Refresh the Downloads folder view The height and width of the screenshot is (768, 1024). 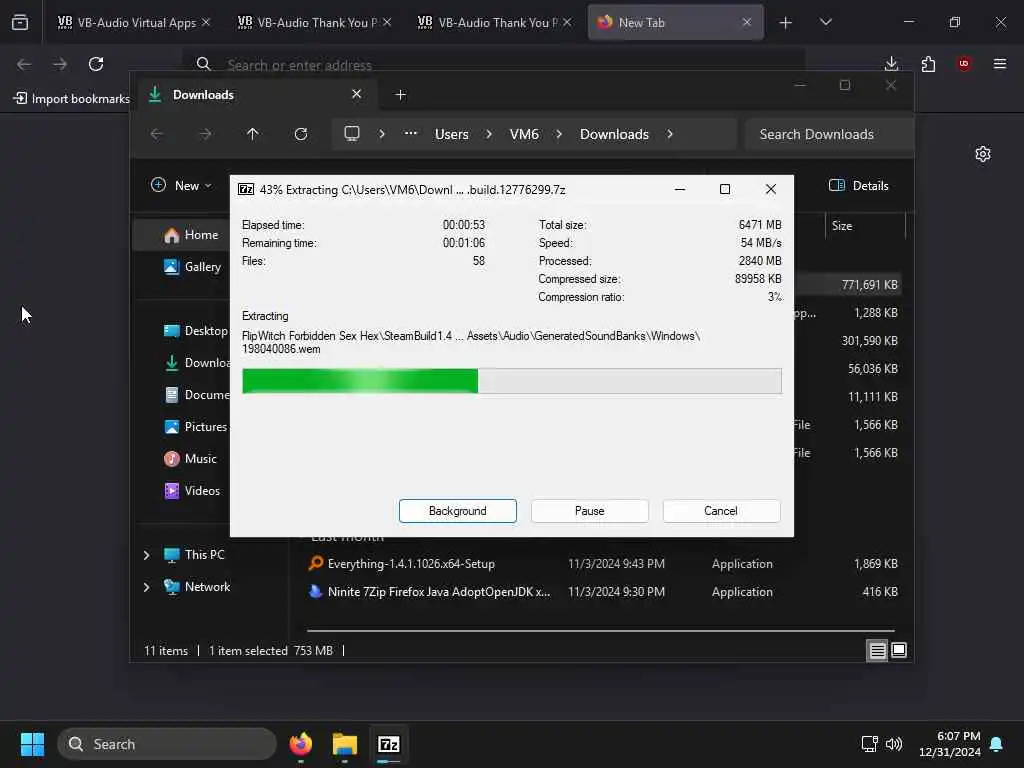[x=300, y=134]
